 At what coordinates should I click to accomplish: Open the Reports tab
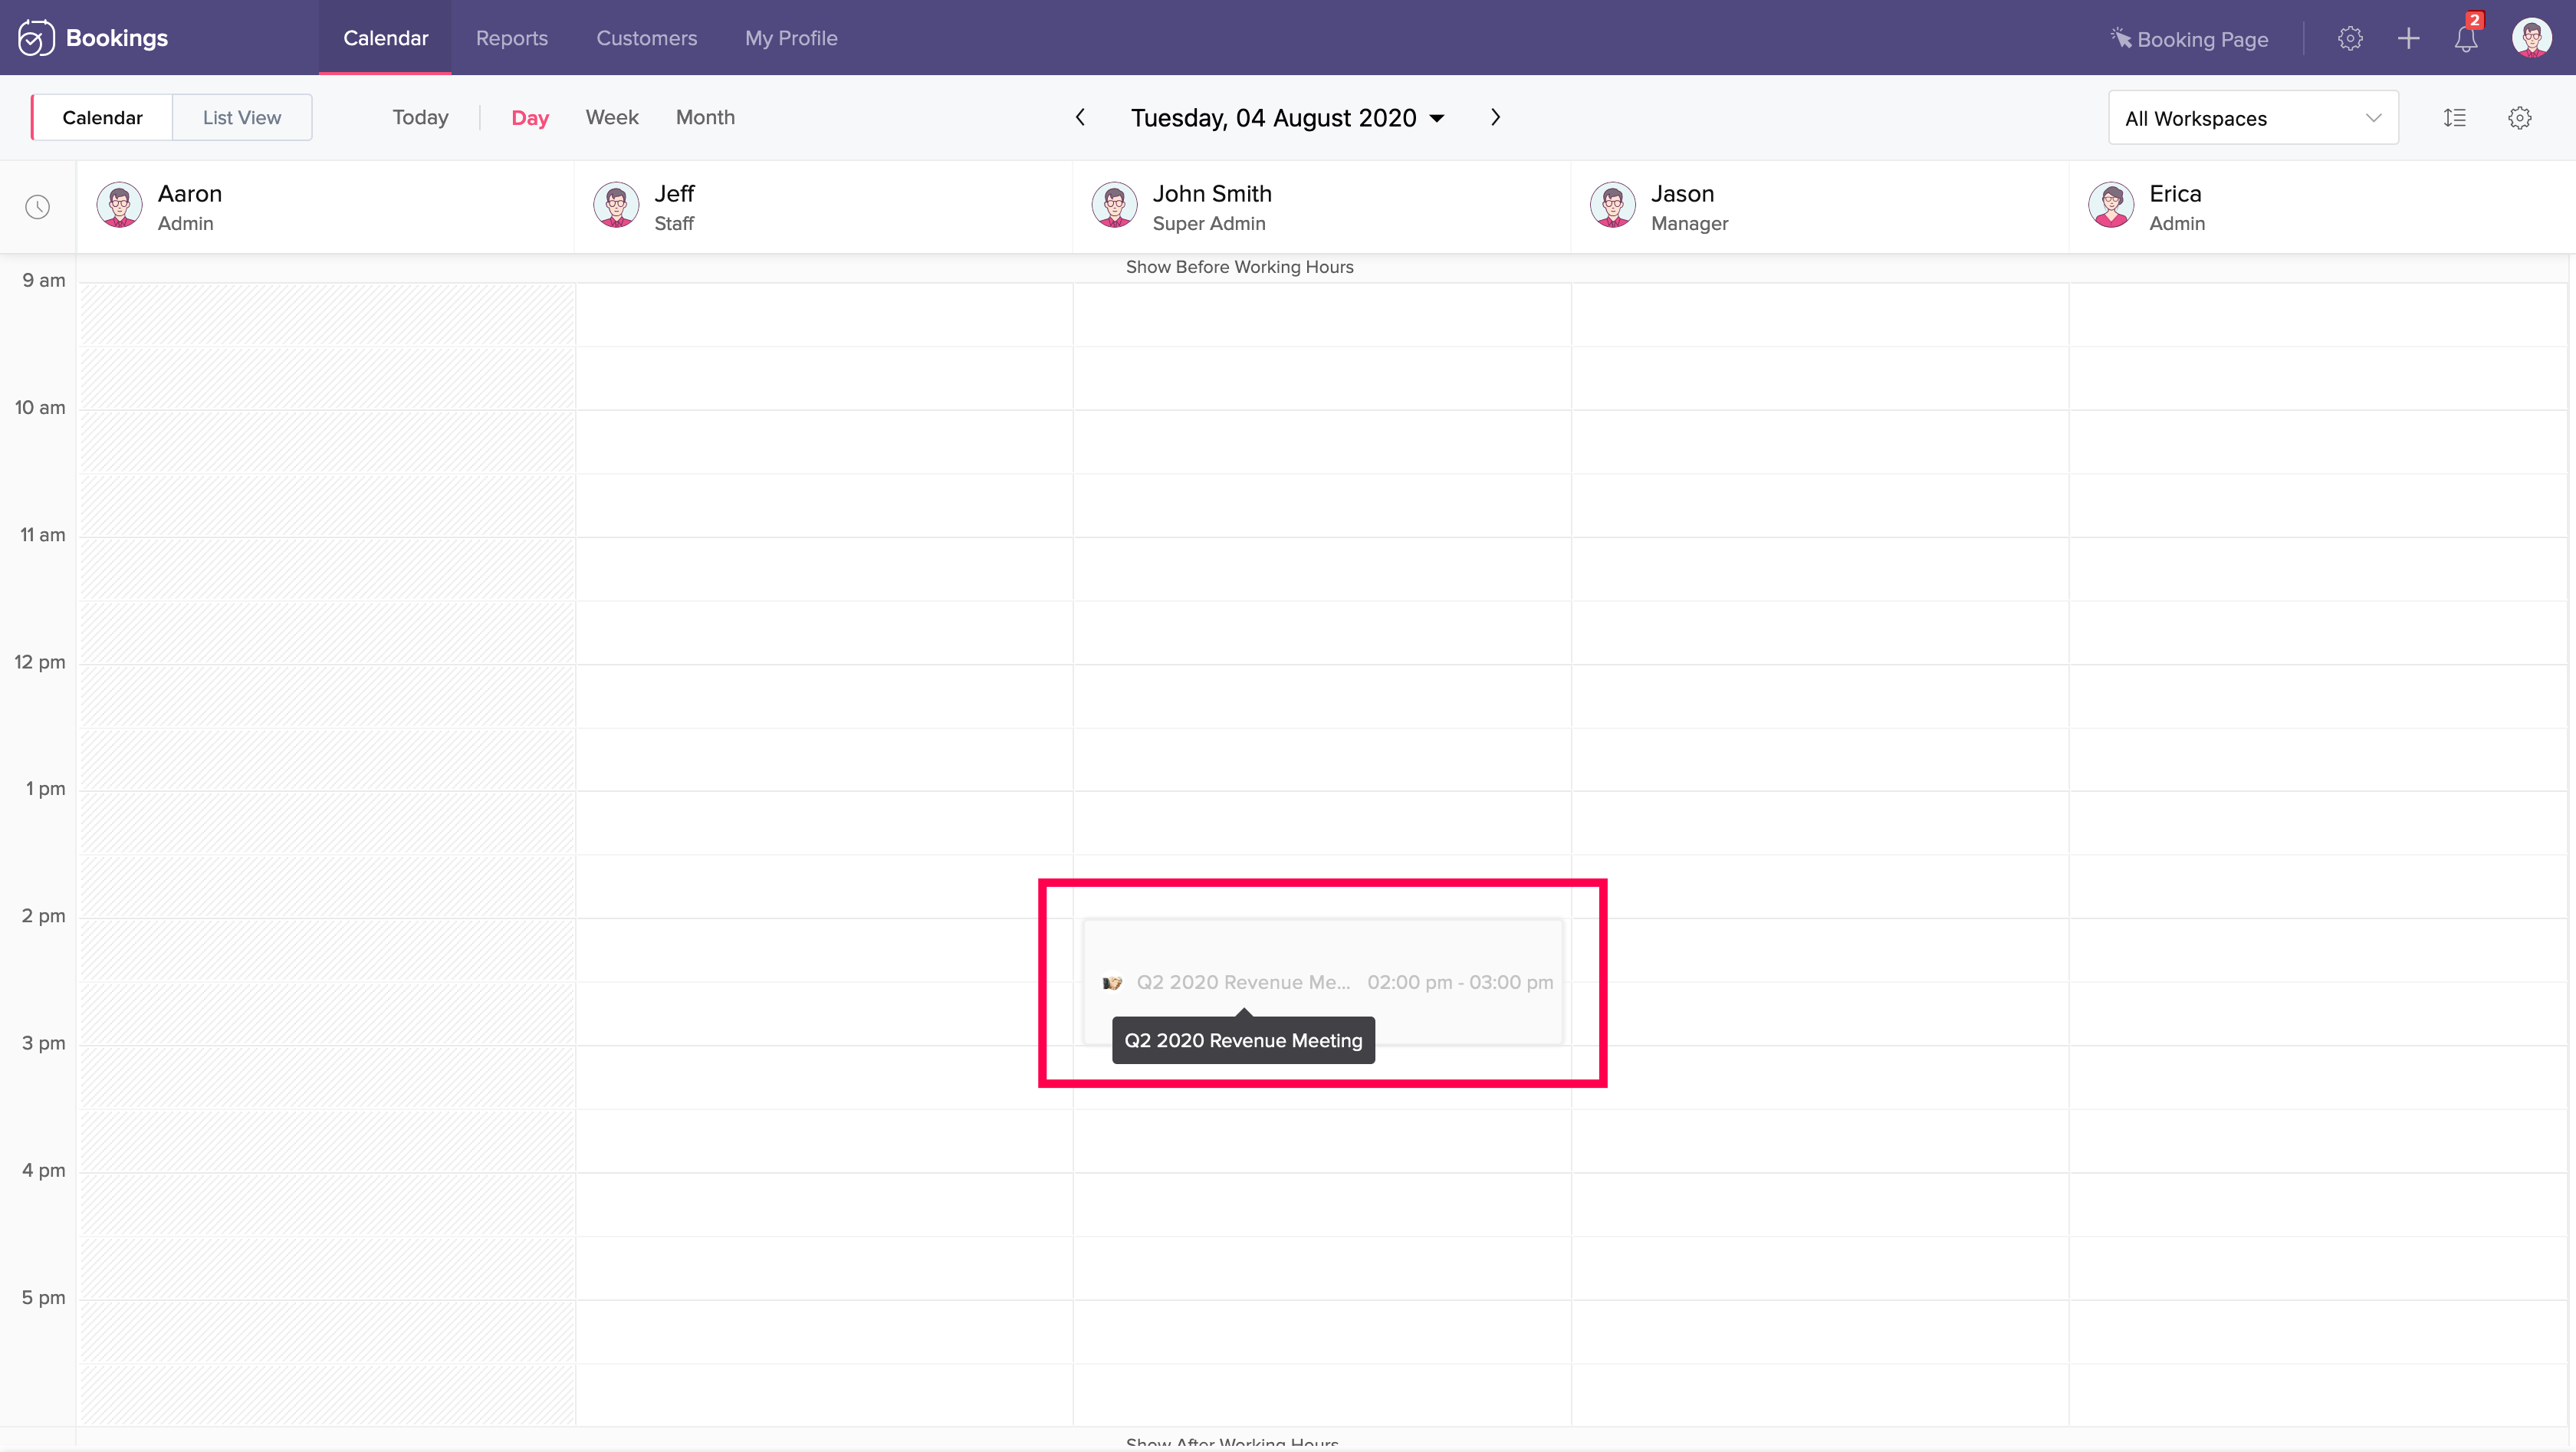tap(511, 38)
